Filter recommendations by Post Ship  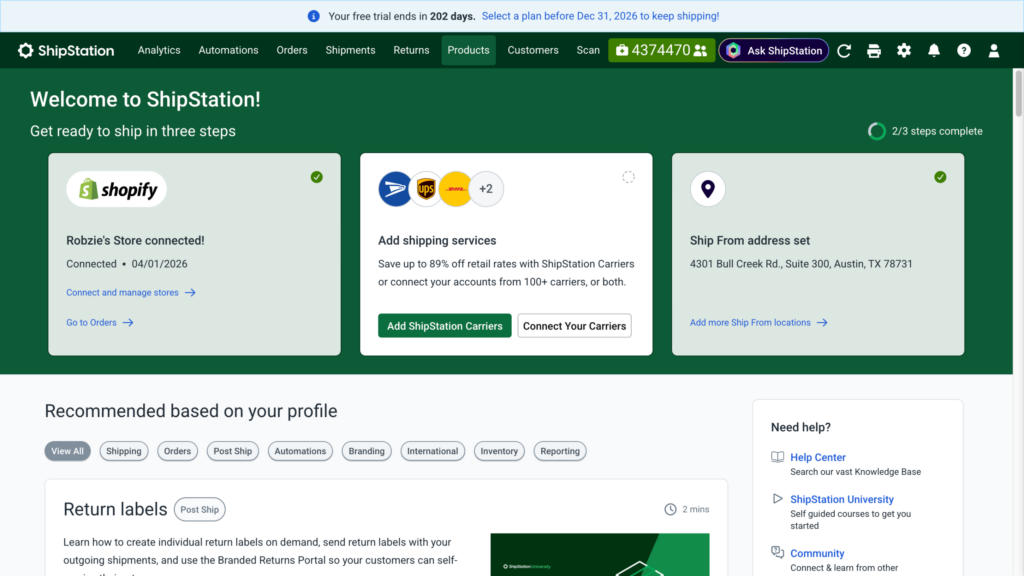232,451
